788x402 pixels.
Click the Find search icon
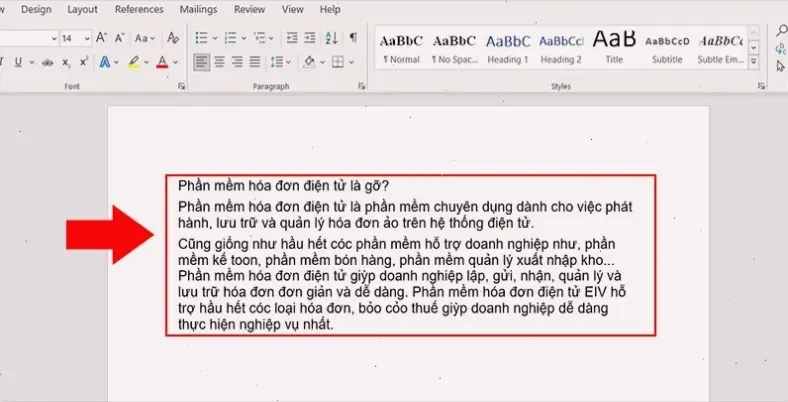click(781, 31)
